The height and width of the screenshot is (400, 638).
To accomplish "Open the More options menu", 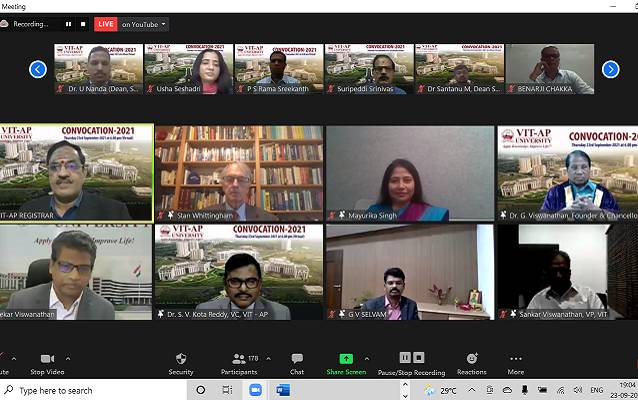I will click(516, 359).
